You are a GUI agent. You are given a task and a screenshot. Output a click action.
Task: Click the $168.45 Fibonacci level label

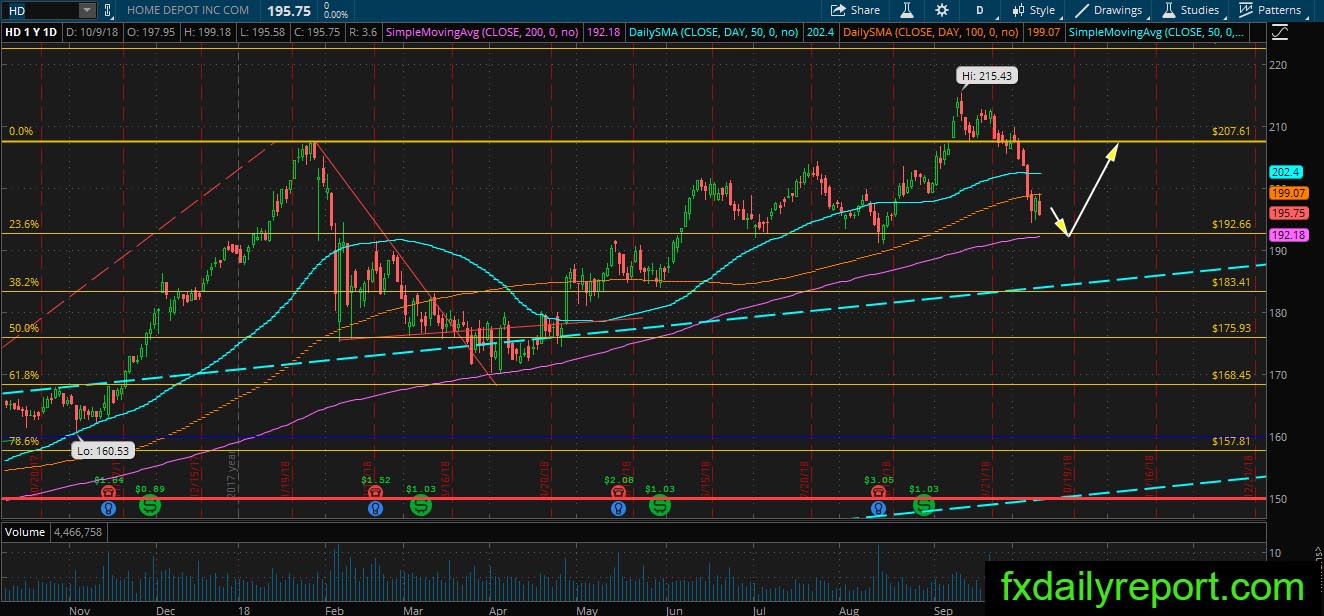point(1232,376)
